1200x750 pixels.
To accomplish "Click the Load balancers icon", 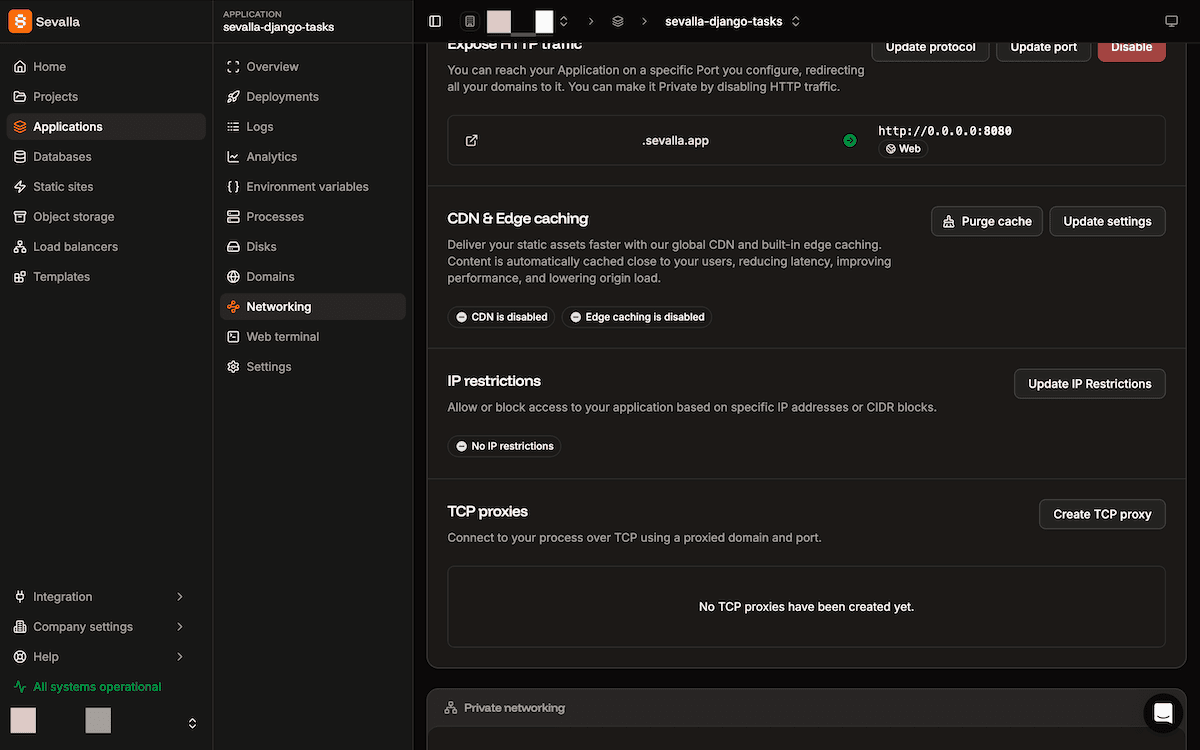I will (20, 247).
